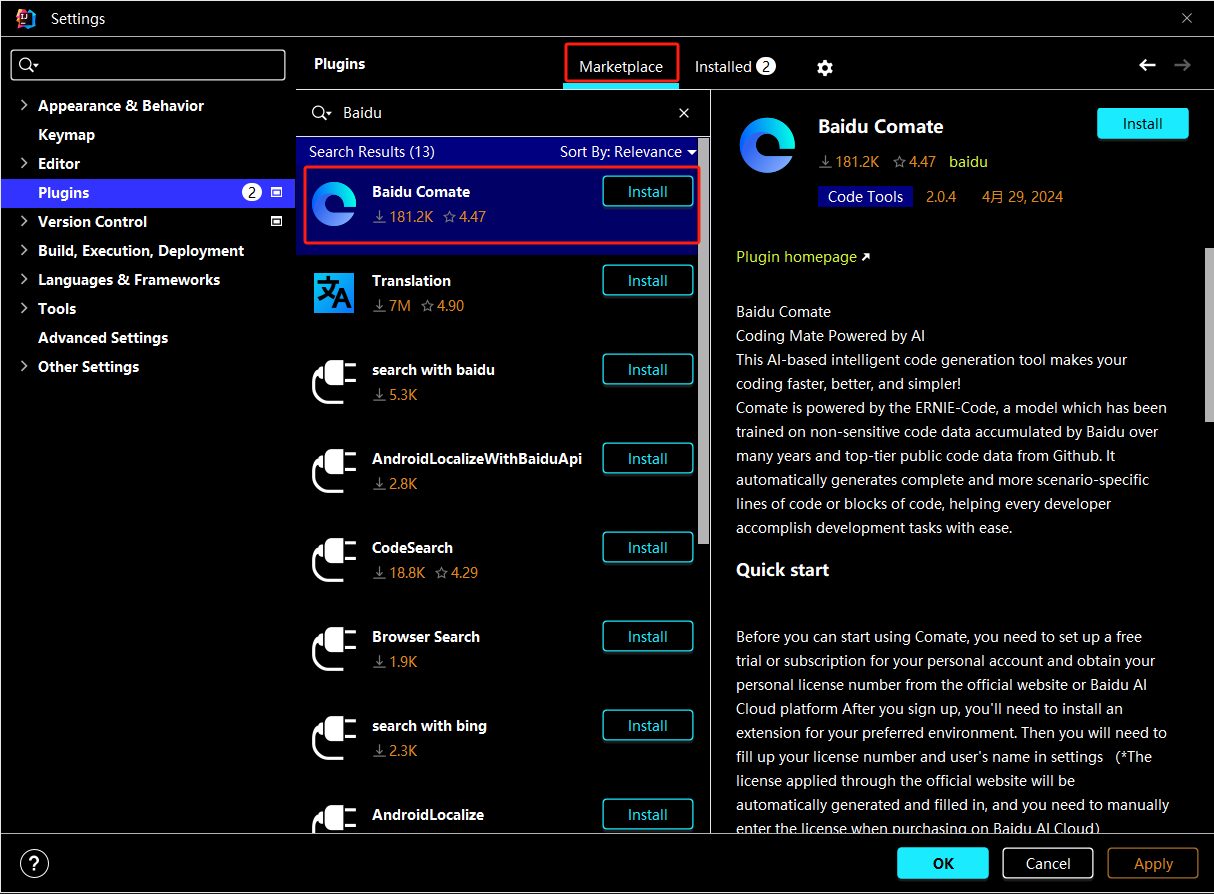The image size is (1214, 894).
Task: Focus the settings search field
Action: [x=148, y=65]
